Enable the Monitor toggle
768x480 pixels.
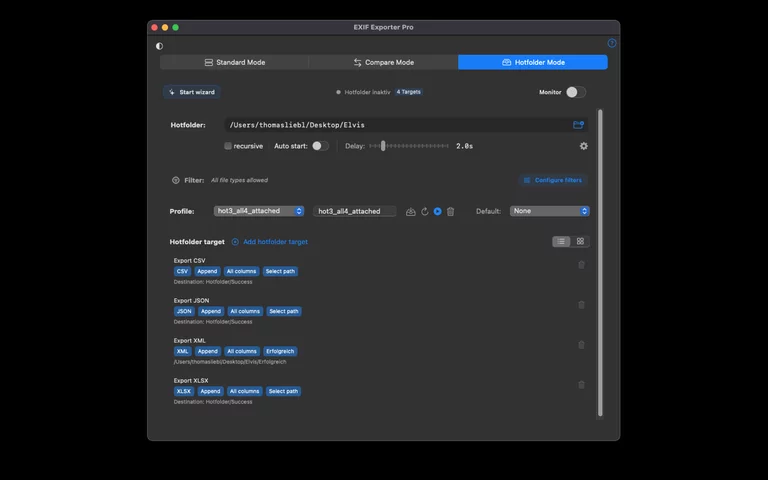tap(575, 92)
